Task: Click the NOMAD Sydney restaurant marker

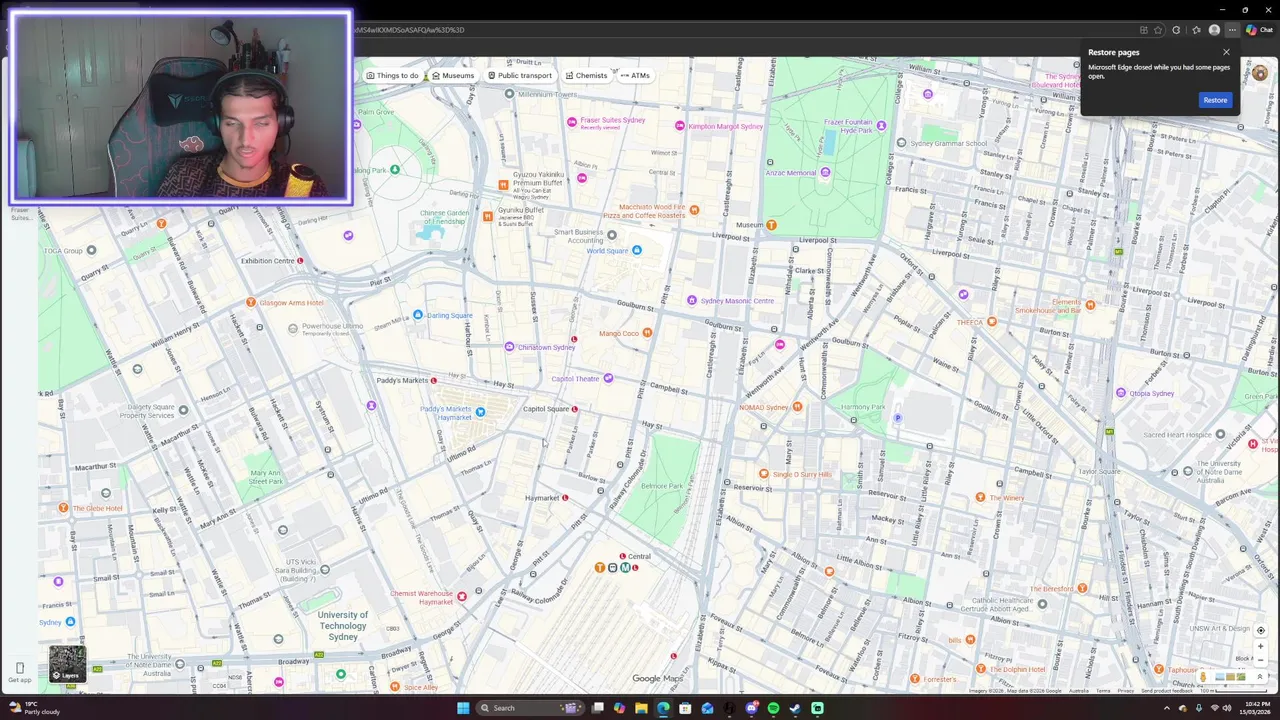Action: coord(797,407)
